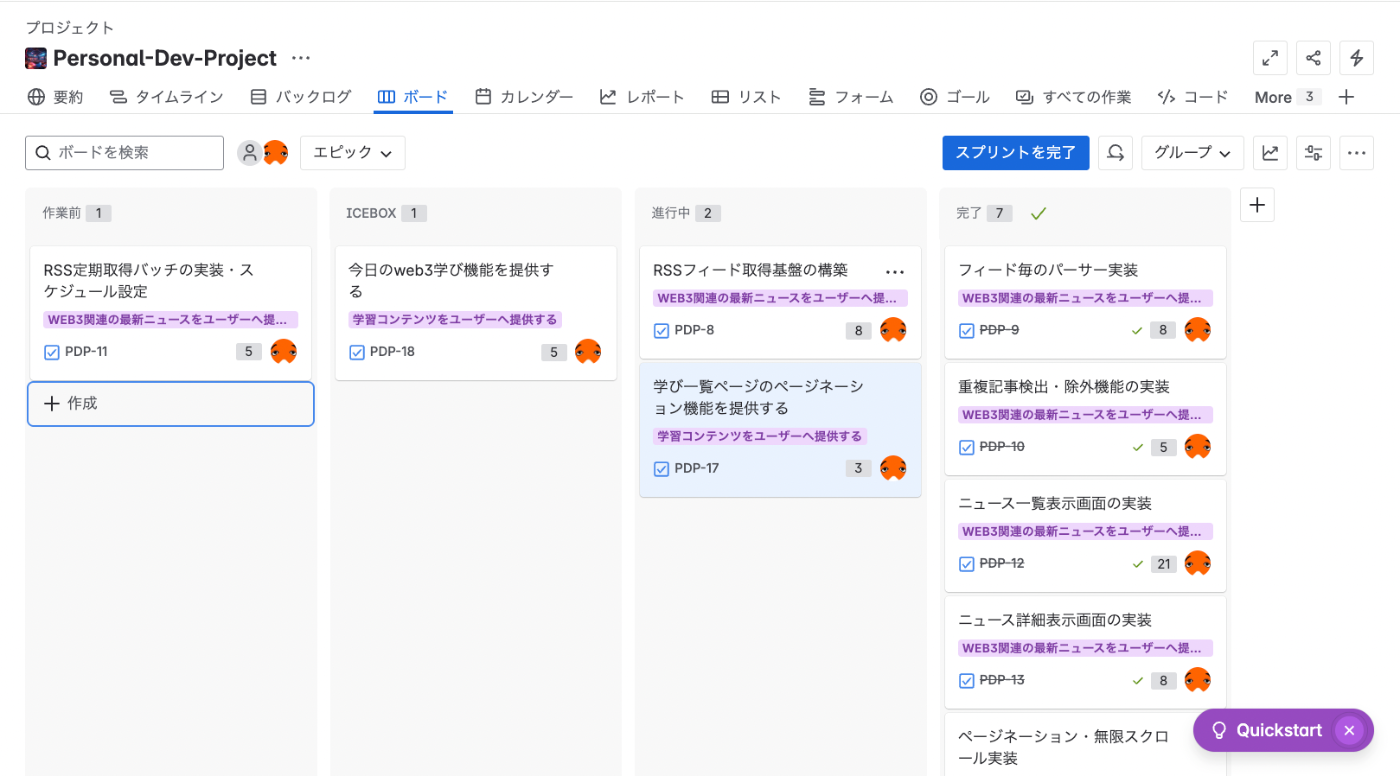
Task: Click the share icon
Action: [1313, 58]
